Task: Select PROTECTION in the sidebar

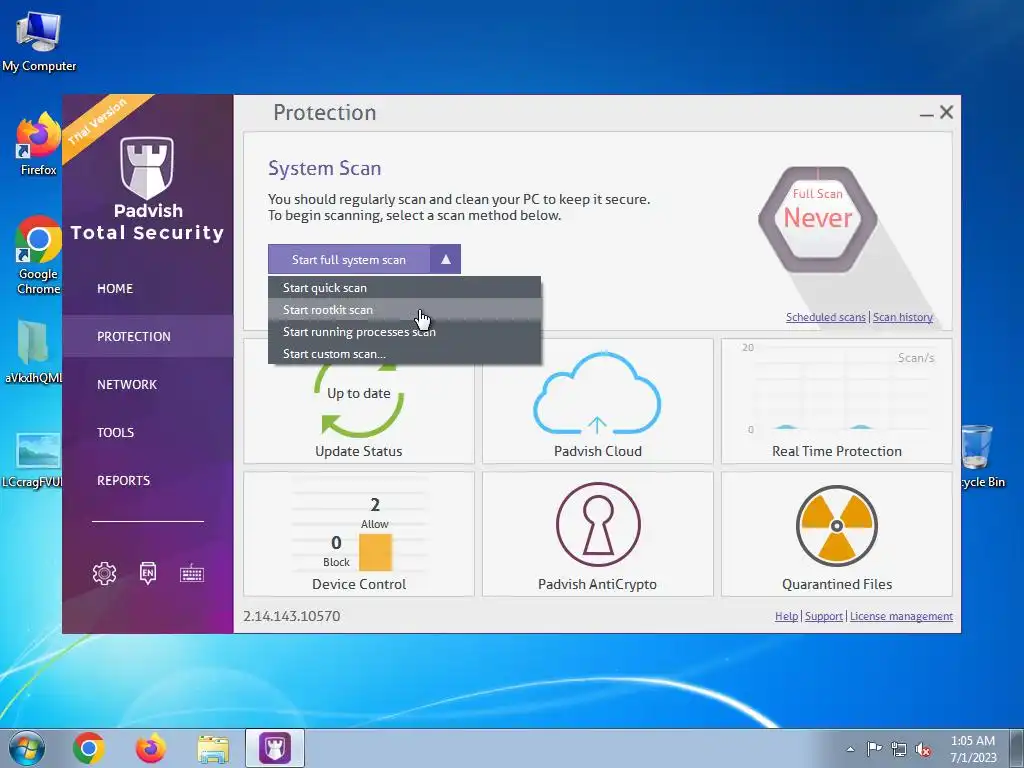Action: pyautogui.click(x=148, y=336)
